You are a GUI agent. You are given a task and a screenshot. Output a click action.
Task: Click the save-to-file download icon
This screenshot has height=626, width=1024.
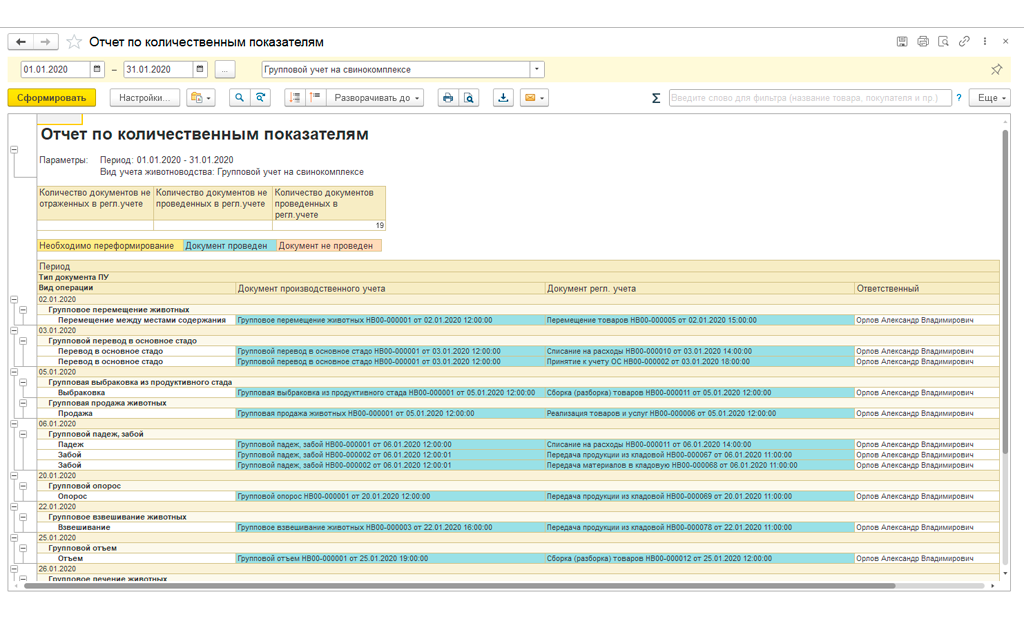(503, 98)
